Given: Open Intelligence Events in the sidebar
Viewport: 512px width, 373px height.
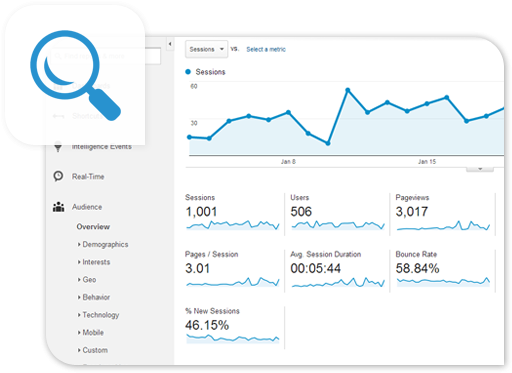Looking at the screenshot, I should pyautogui.click(x=102, y=147).
